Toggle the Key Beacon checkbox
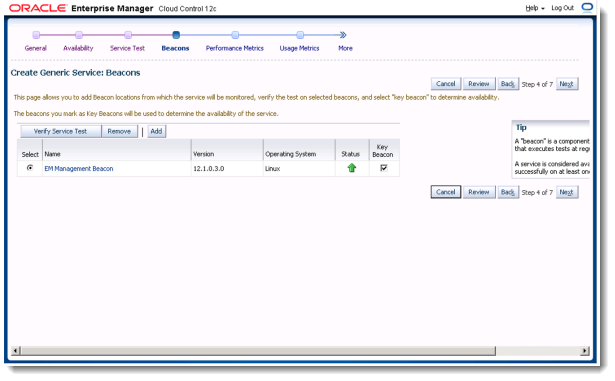This screenshot has height=381, width=615. [x=384, y=168]
